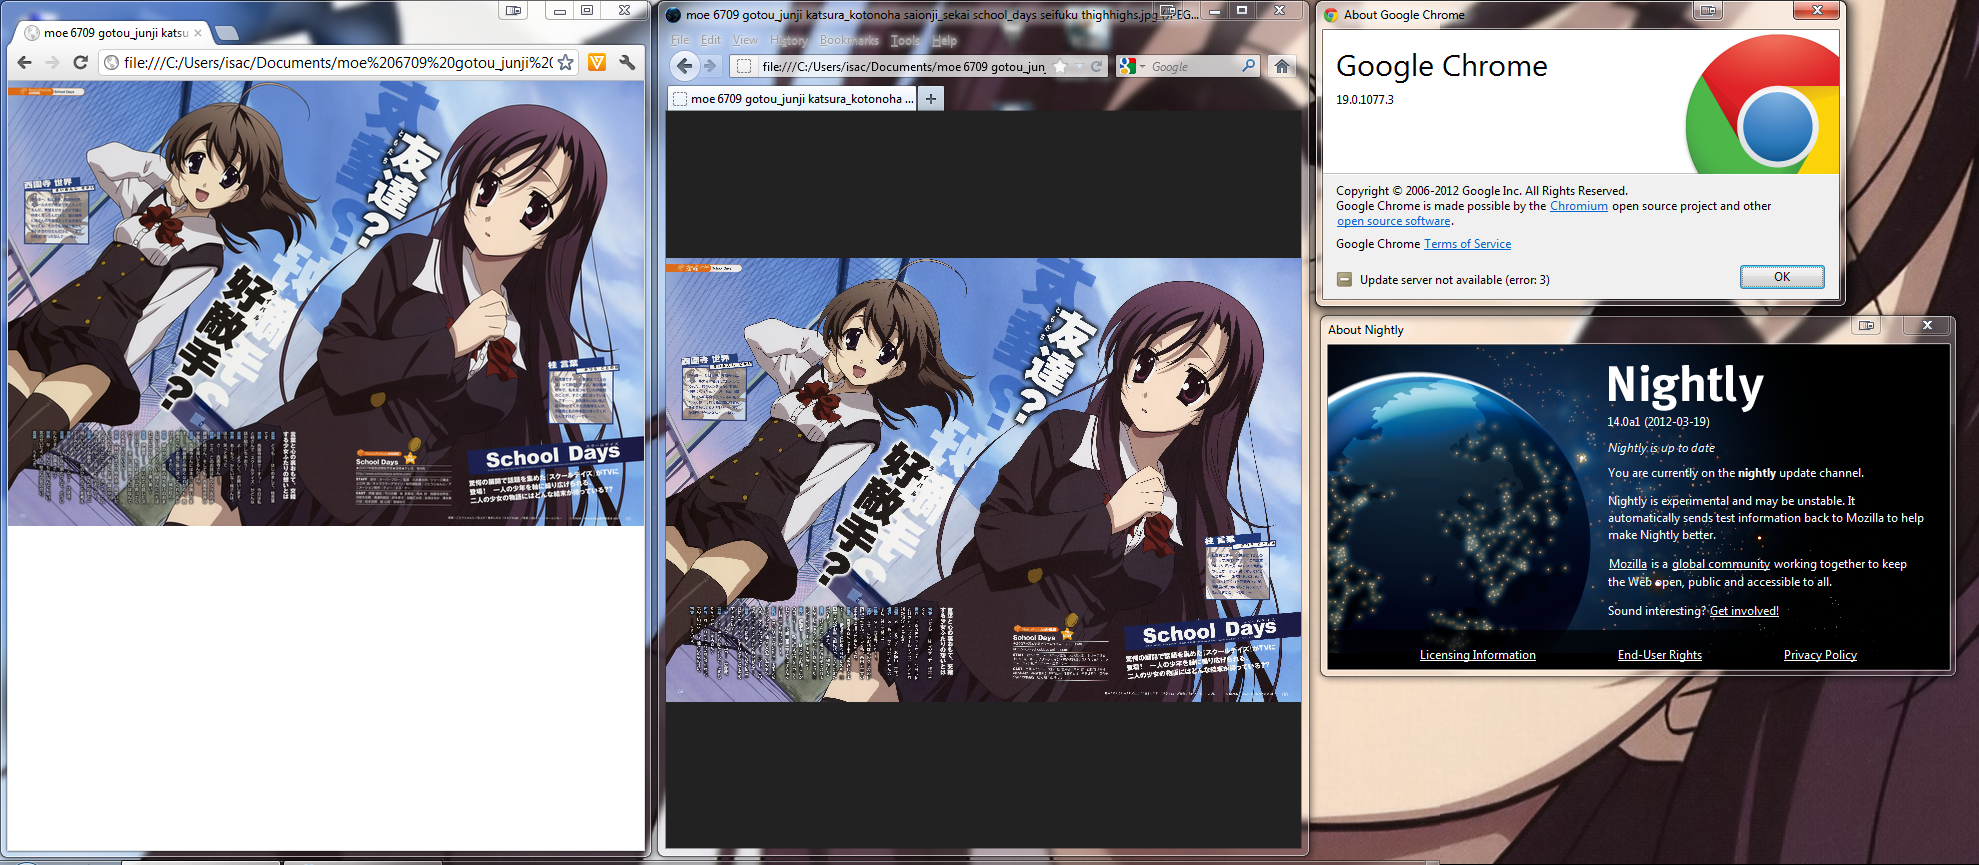Open the Privacy Policy link in About Nightly
The width and height of the screenshot is (1979, 865).
(1820, 655)
